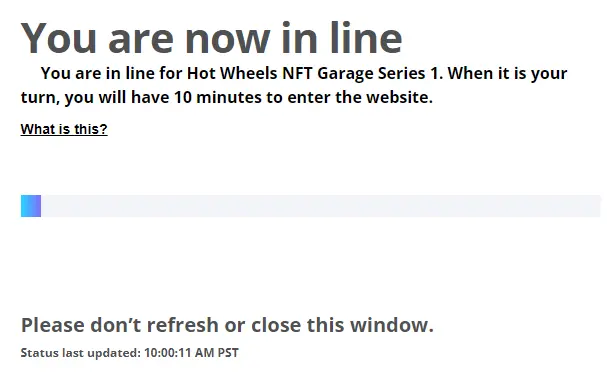
Task: Click the "Status last updated" label
Action: tap(81, 353)
